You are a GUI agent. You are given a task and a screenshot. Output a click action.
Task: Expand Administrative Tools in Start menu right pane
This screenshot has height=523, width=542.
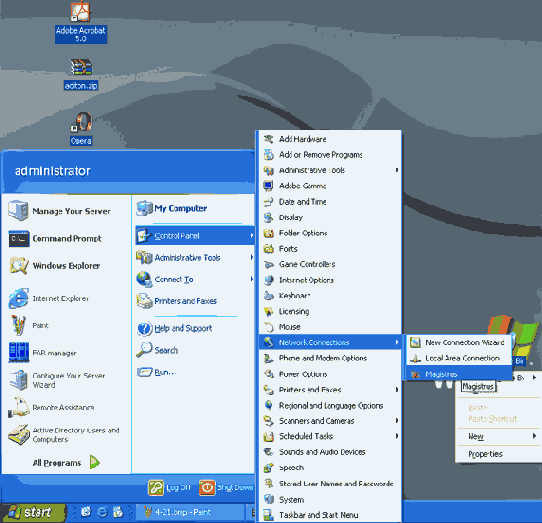252,257
